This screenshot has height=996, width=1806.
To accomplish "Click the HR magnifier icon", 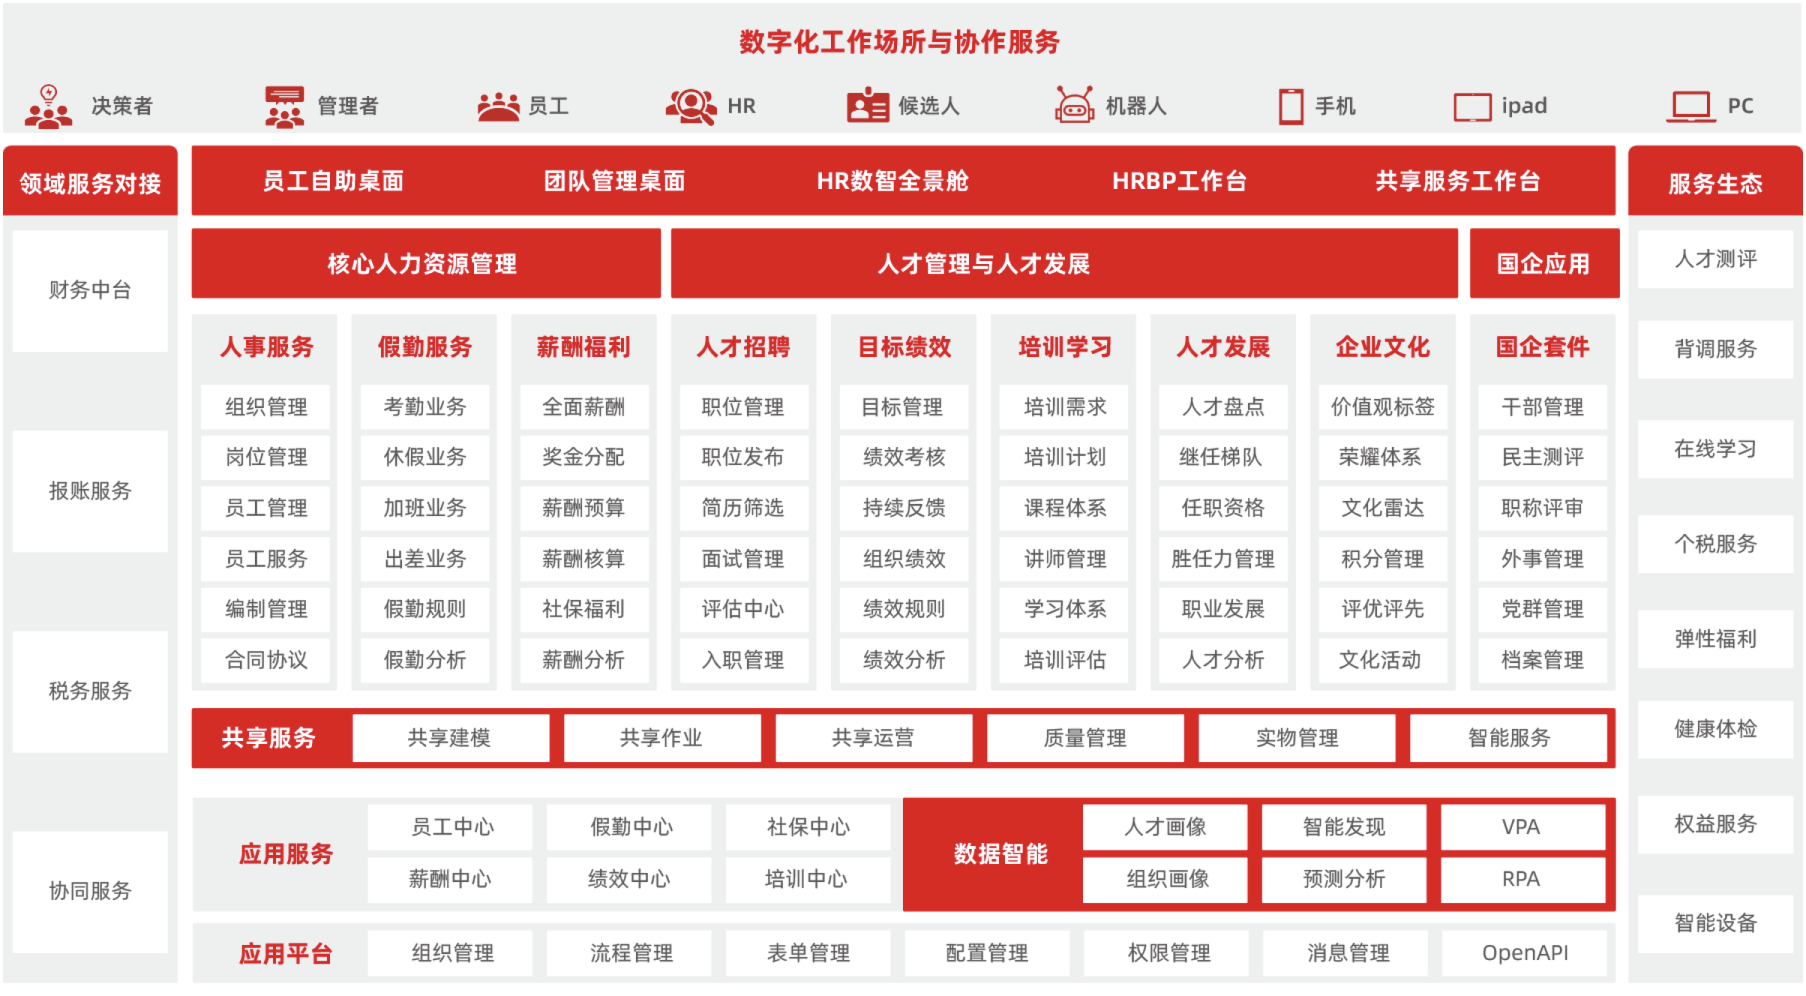I will click(691, 106).
